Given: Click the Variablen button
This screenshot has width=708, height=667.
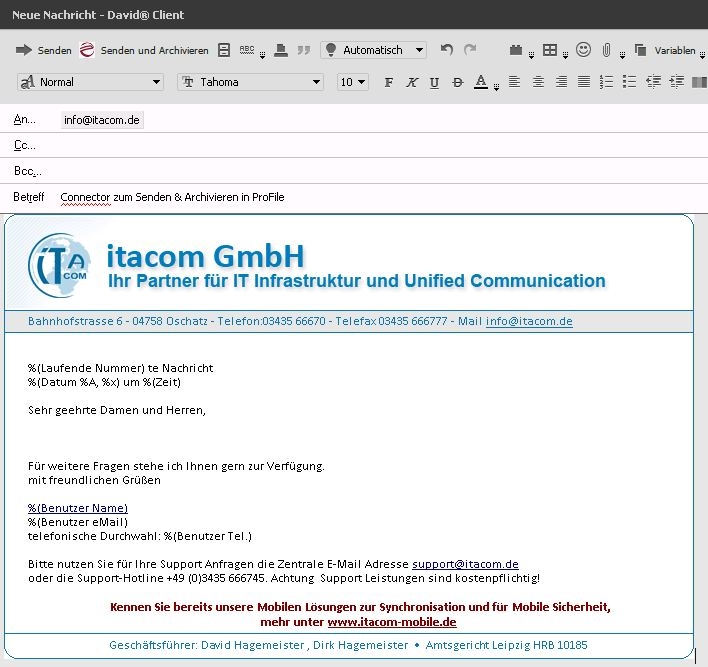Looking at the screenshot, I should click(x=675, y=51).
